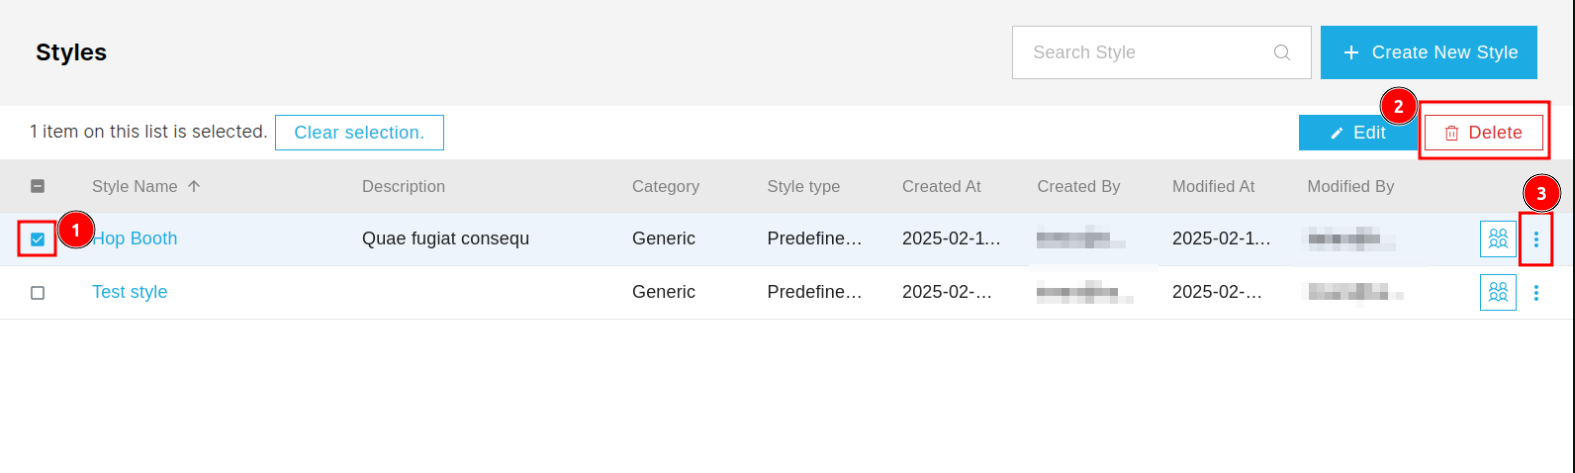
Task: Click the Edit button
Action: [1358, 132]
